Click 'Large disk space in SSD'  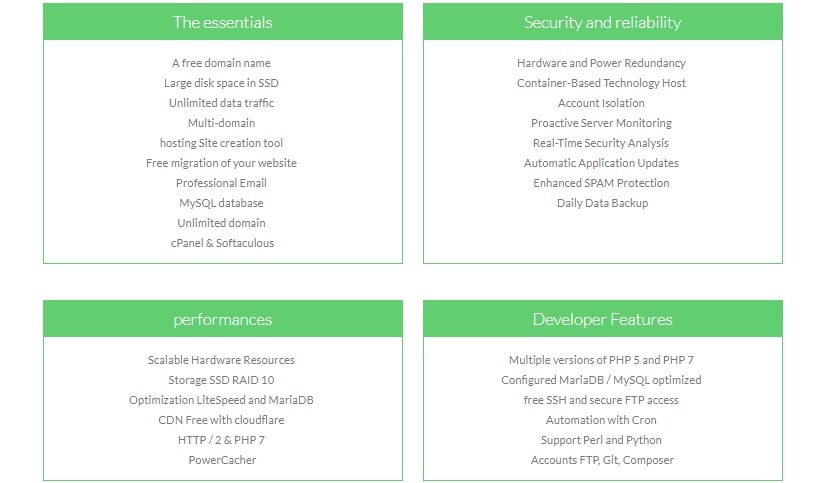pyautogui.click(x=221, y=83)
